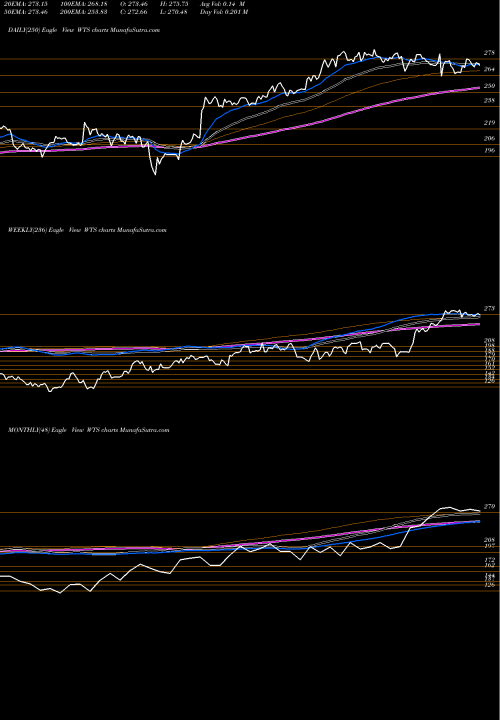
Task: Click the 219 price label on daily chart
Action: [489, 123]
